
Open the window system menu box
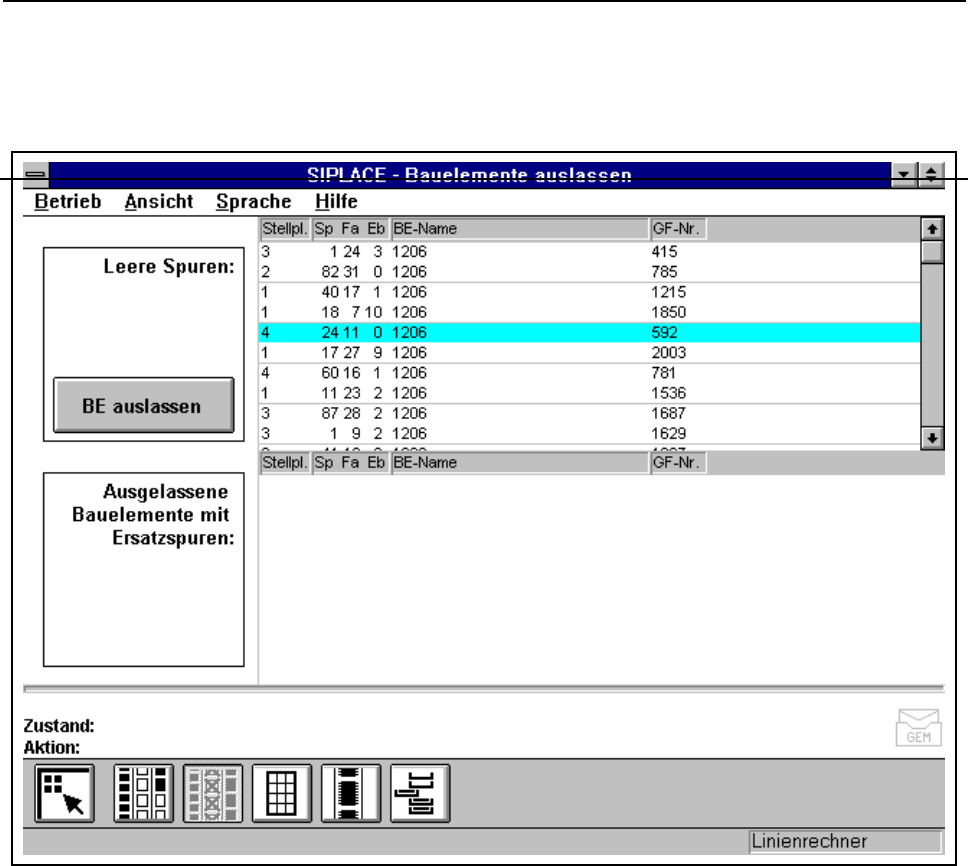coord(36,175)
